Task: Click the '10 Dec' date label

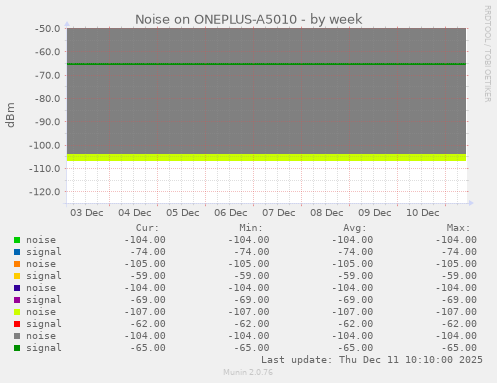Action: (x=423, y=213)
